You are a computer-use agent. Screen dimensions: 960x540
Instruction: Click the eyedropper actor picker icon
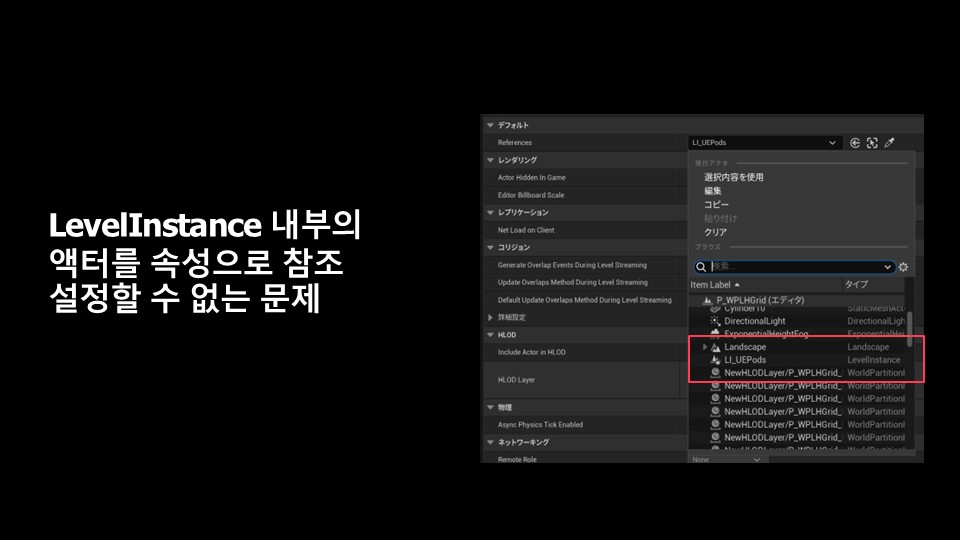(x=889, y=143)
